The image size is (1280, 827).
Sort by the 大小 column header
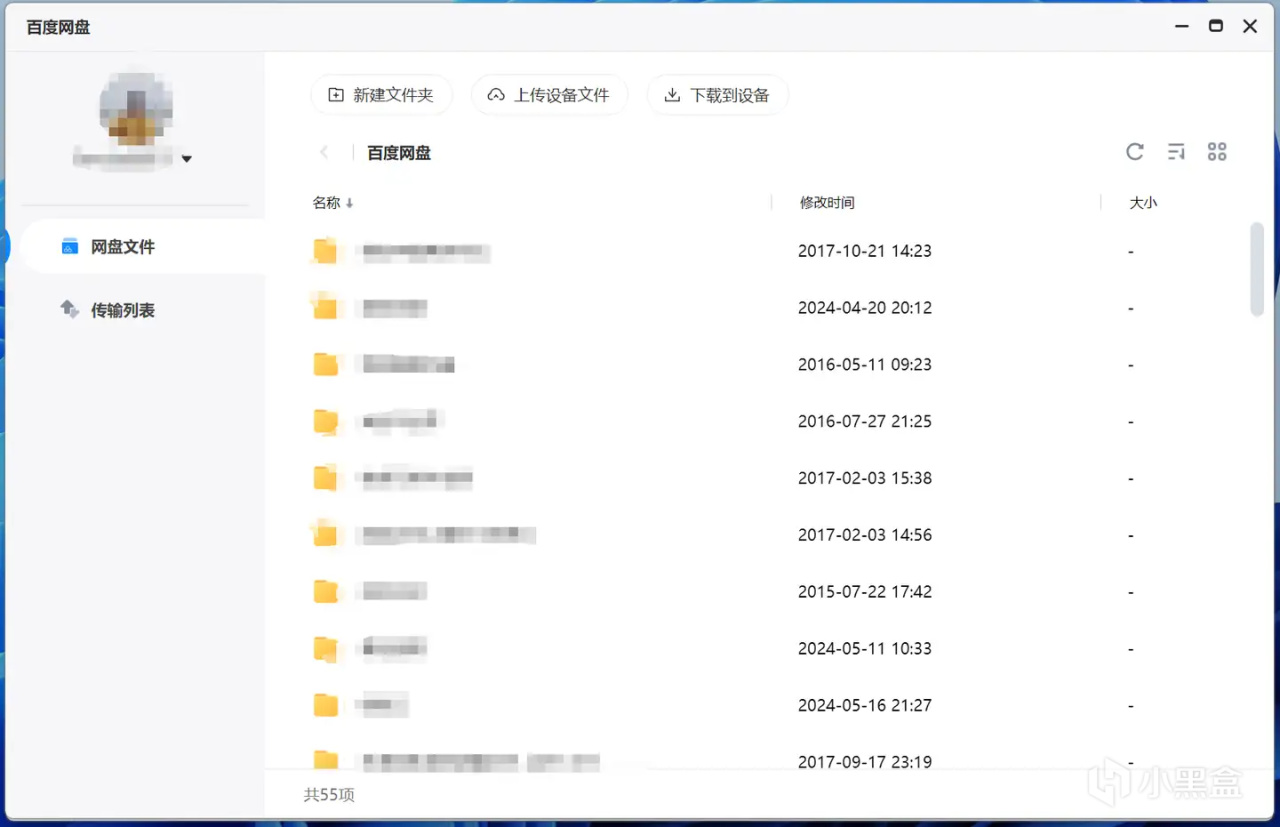pos(1143,203)
